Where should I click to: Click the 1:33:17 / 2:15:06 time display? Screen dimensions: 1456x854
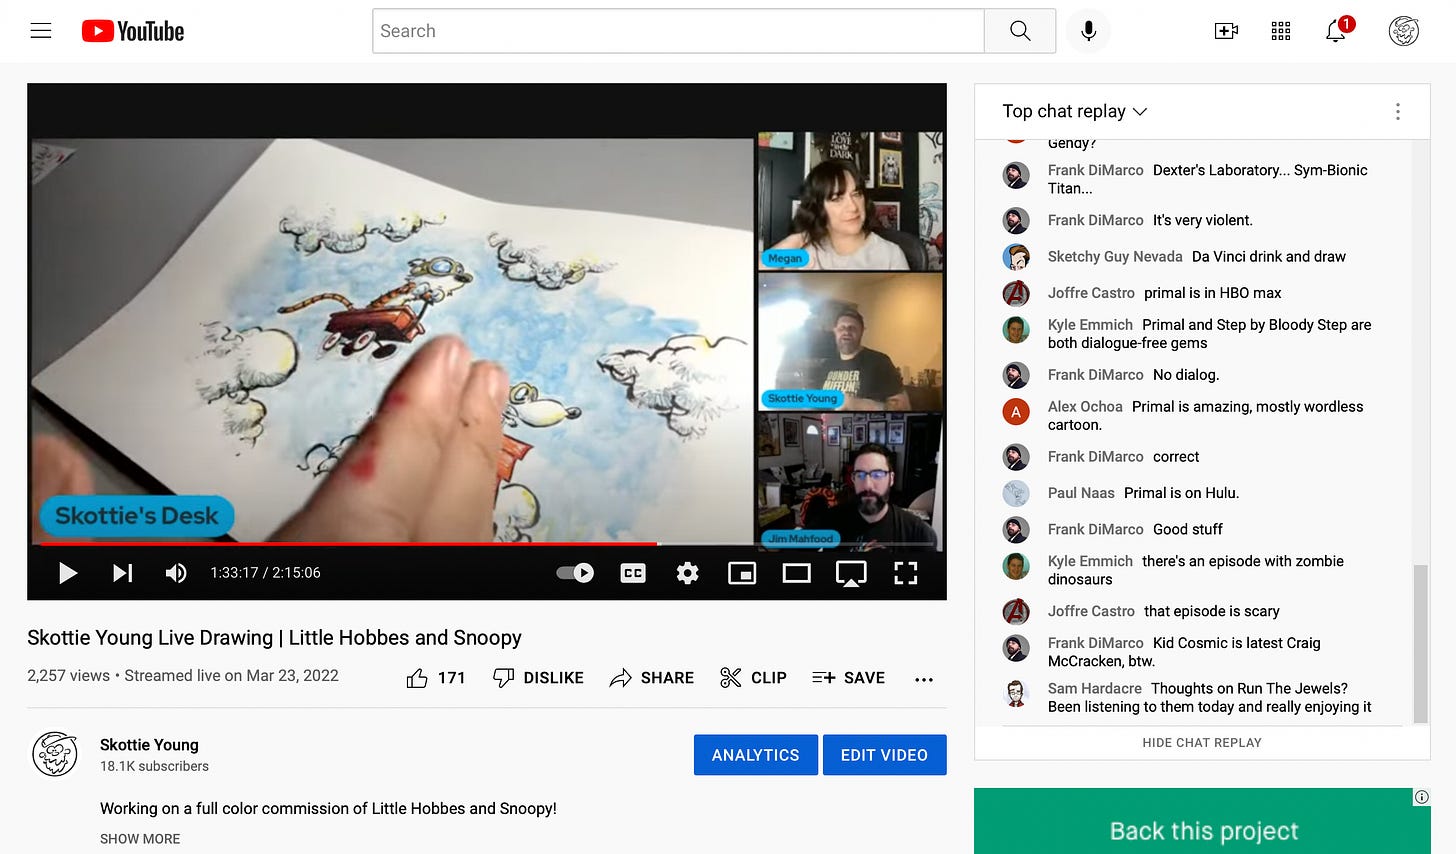(265, 573)
